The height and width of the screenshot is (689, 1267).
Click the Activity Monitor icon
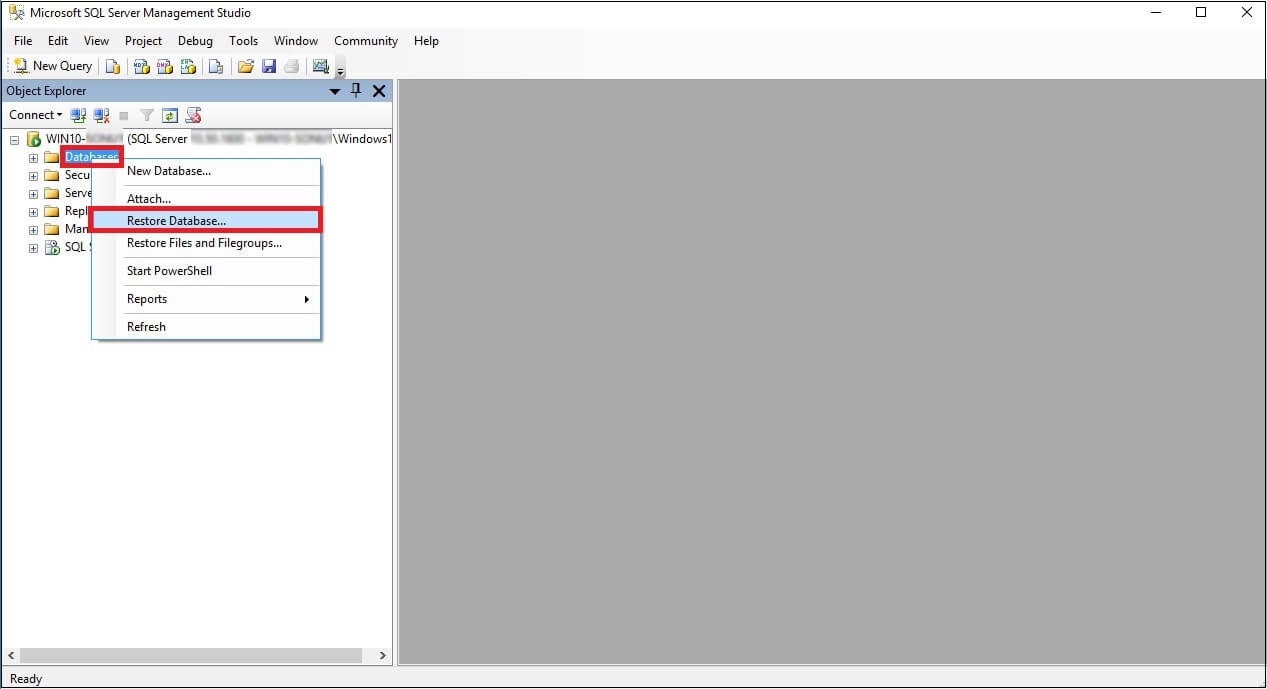(320, 67)
